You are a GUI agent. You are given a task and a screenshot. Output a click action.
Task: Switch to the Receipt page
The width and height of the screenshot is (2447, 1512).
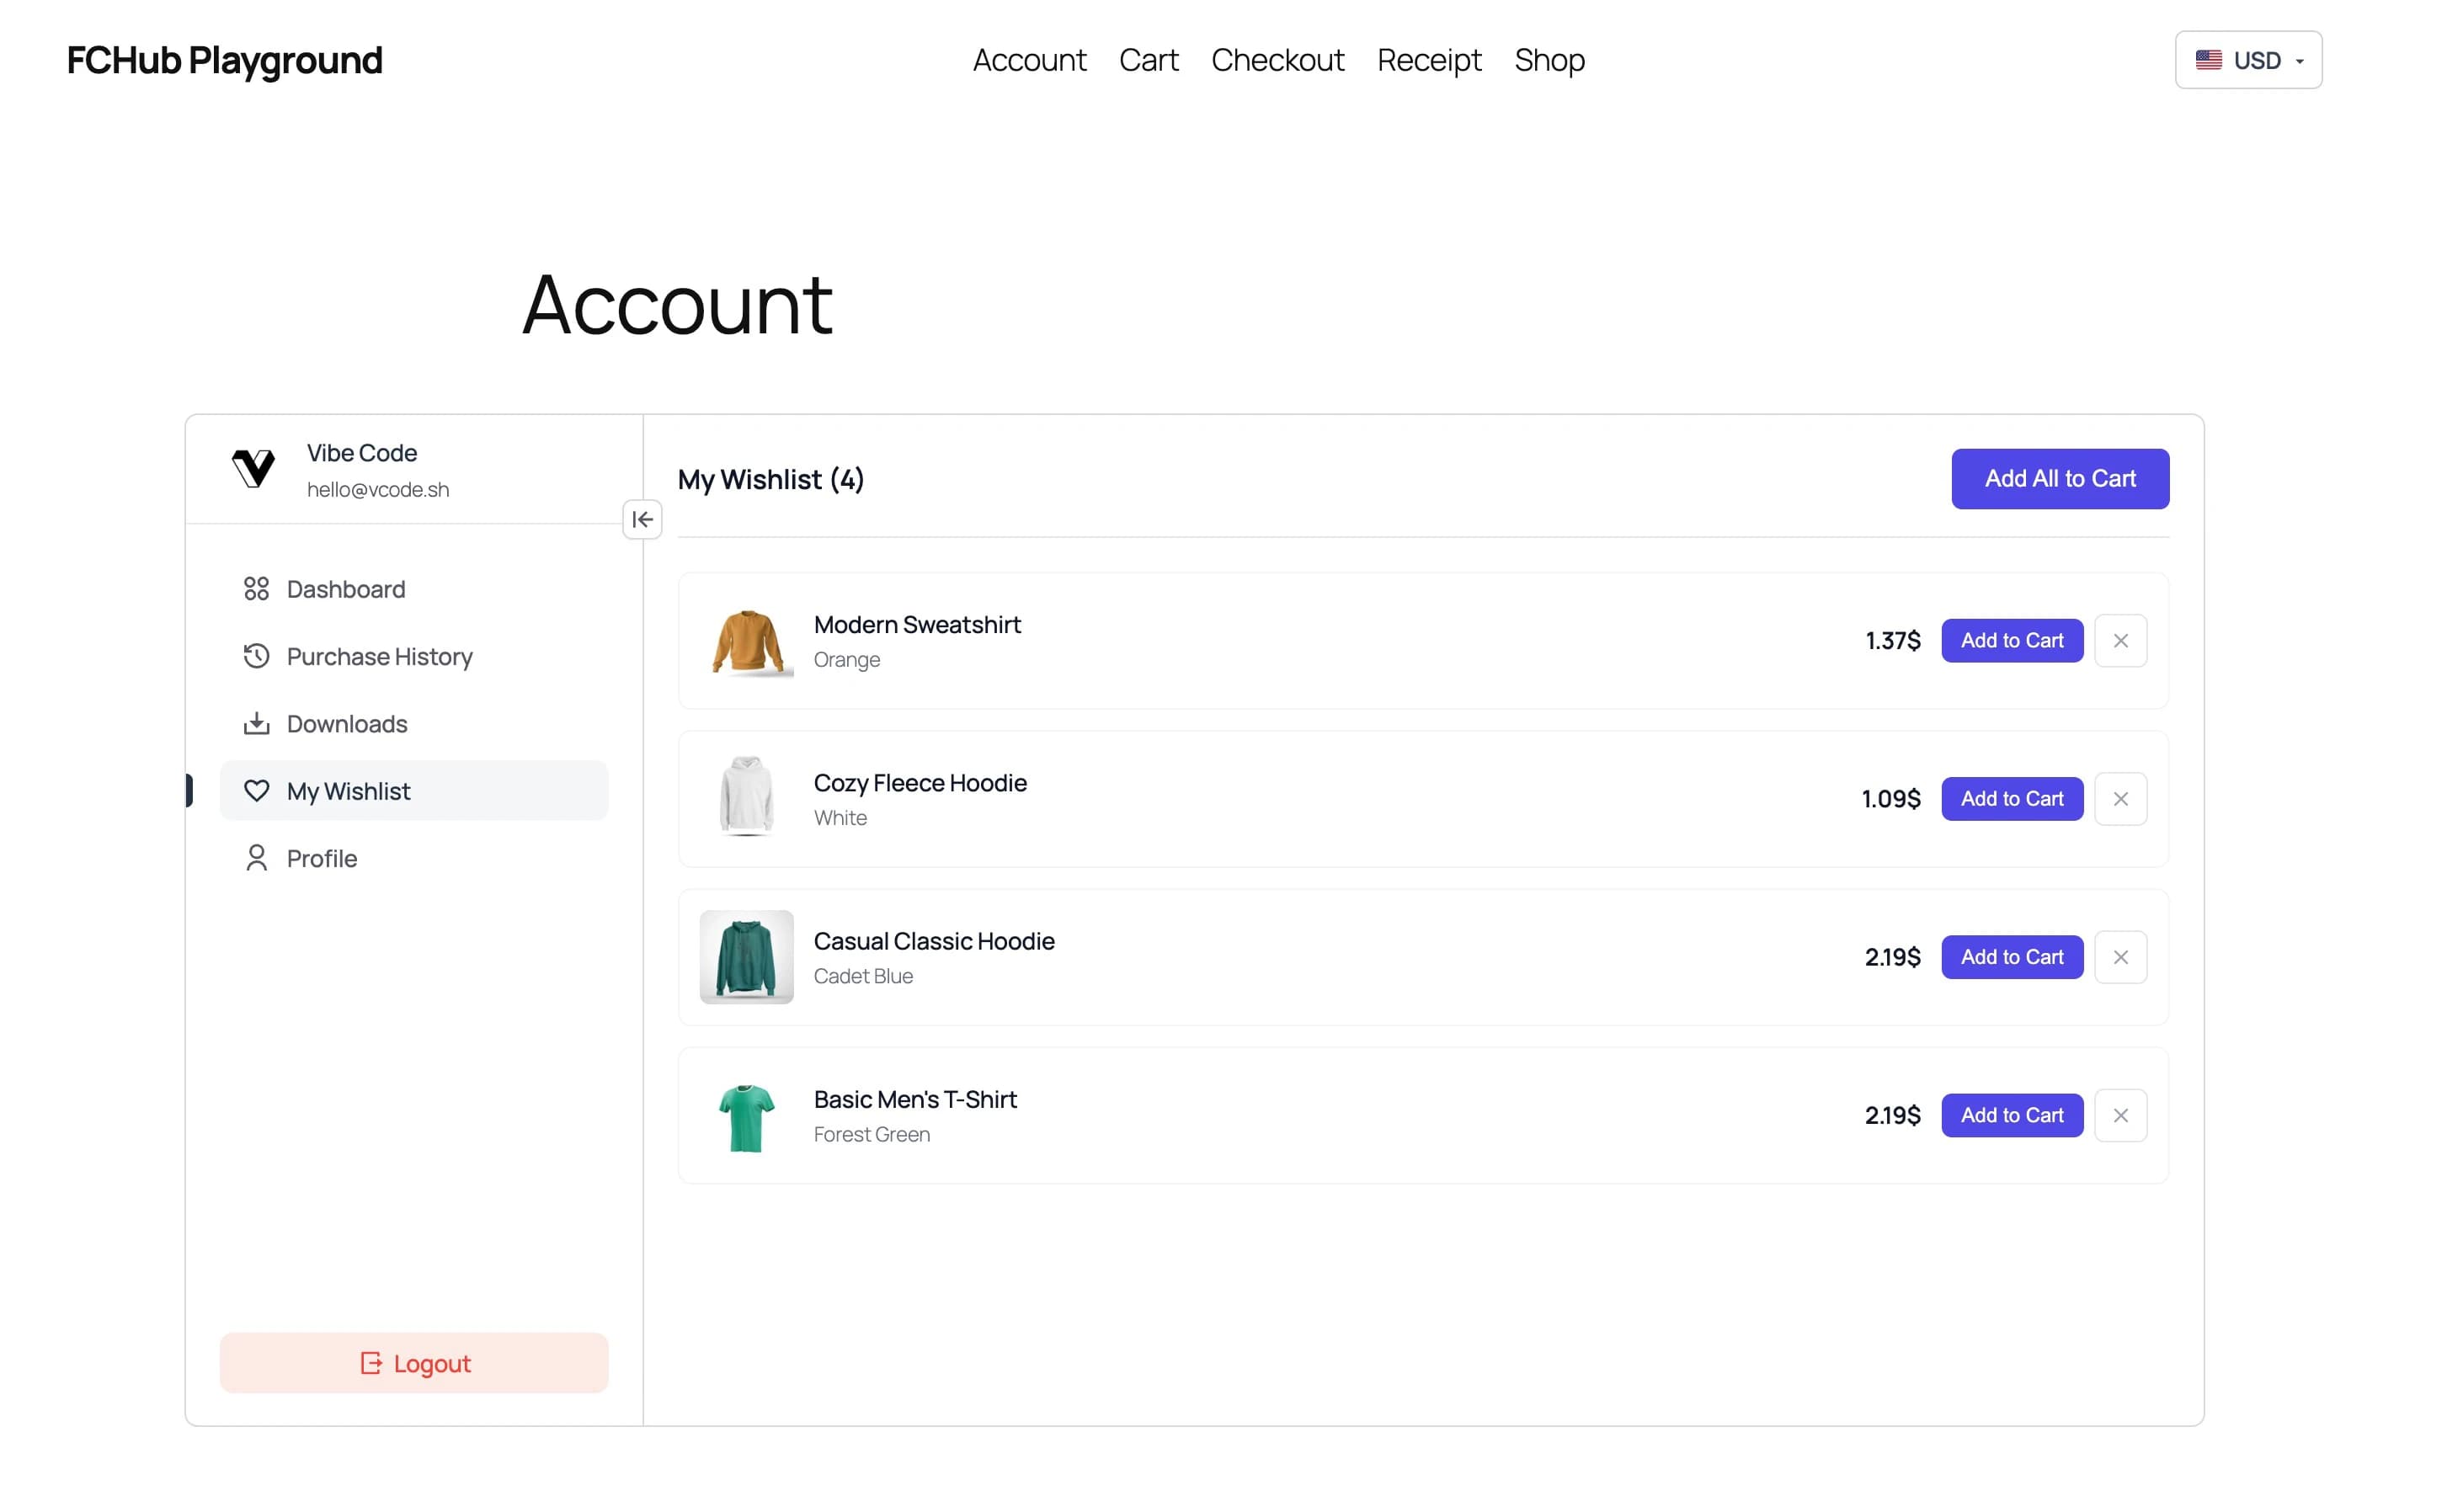(x=1428, y=60)
